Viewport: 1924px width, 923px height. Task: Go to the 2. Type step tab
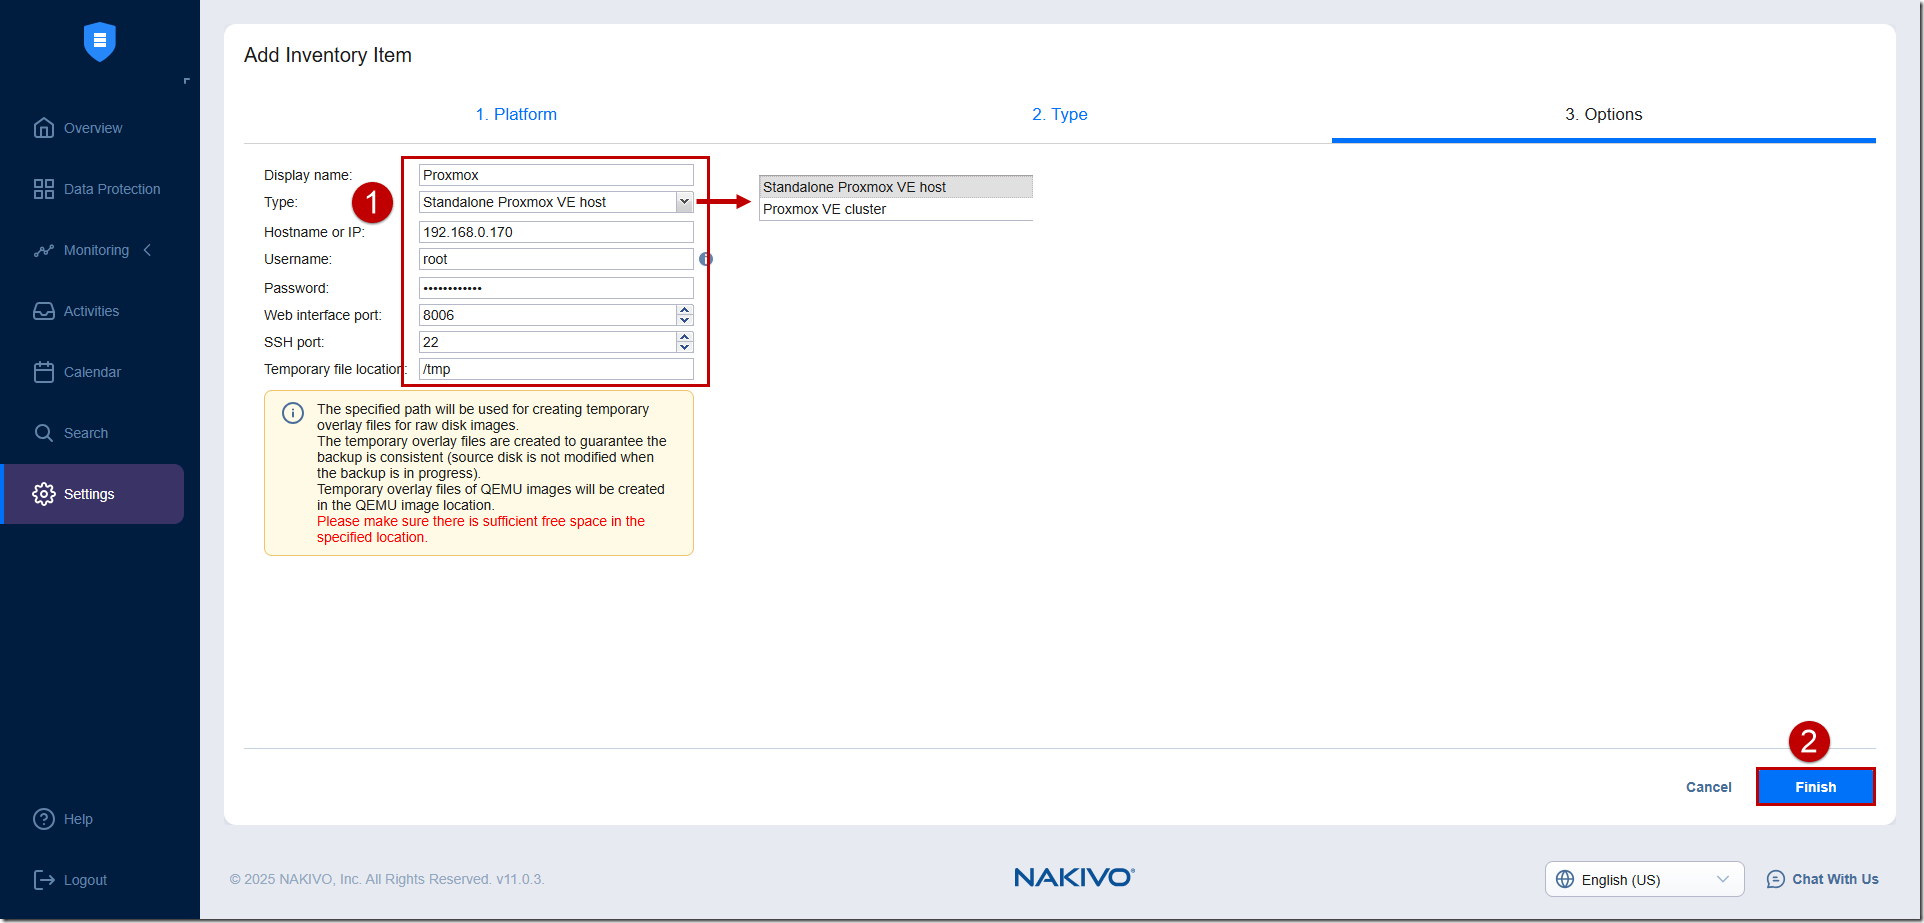point(1060,114)
